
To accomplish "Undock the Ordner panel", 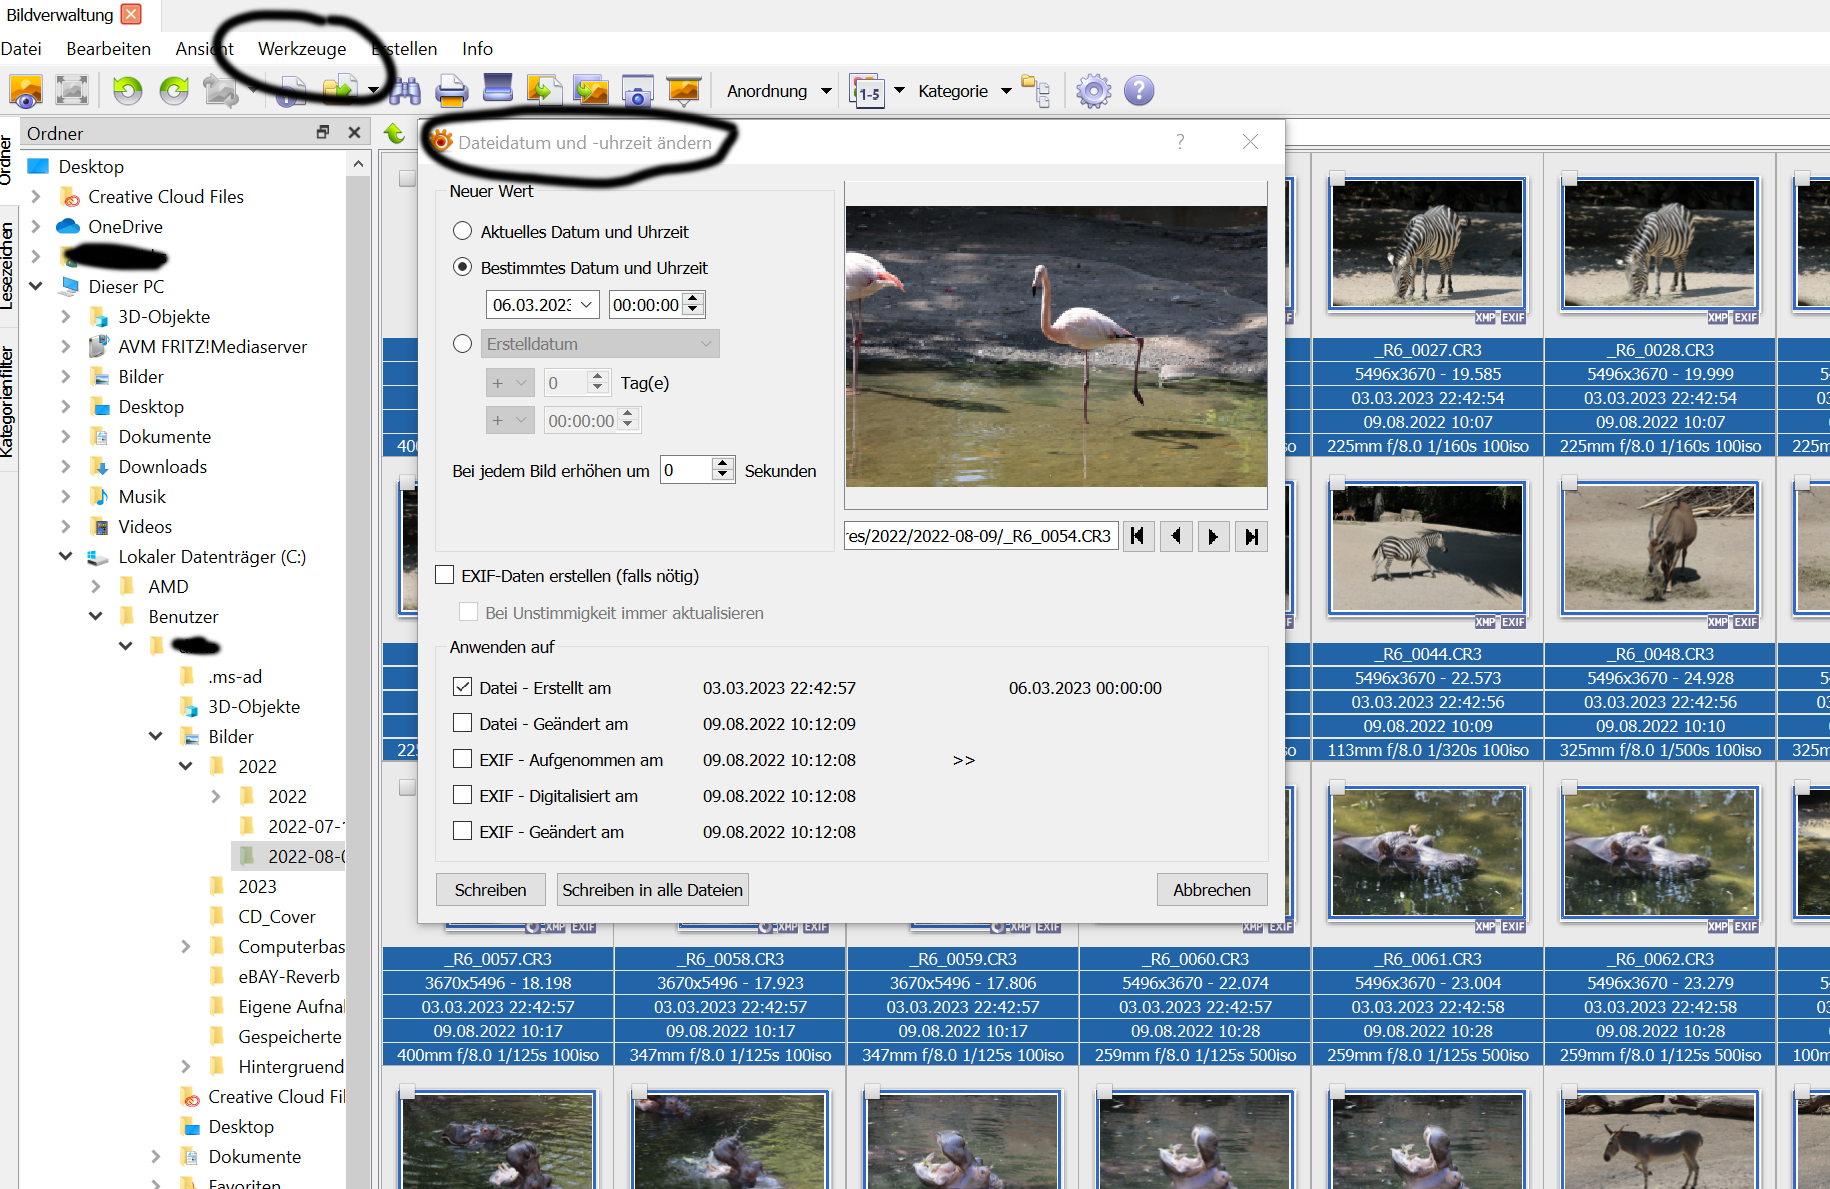I will pyautogui.click(x=323, y=132).
